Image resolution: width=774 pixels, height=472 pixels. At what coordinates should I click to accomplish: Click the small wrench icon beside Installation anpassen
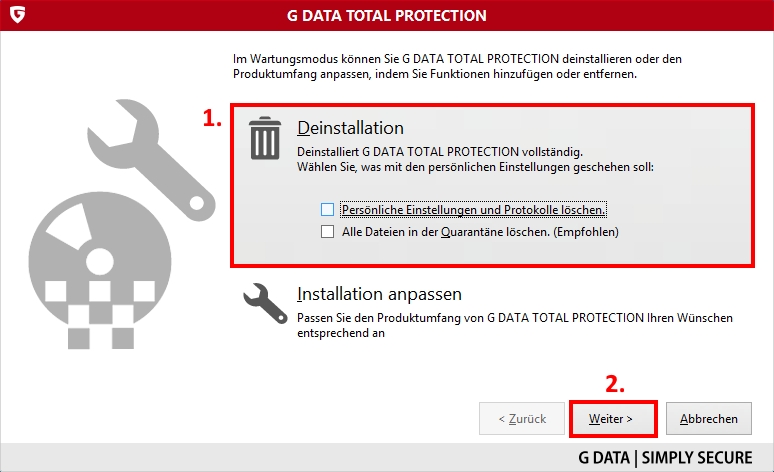pos(265,303)
